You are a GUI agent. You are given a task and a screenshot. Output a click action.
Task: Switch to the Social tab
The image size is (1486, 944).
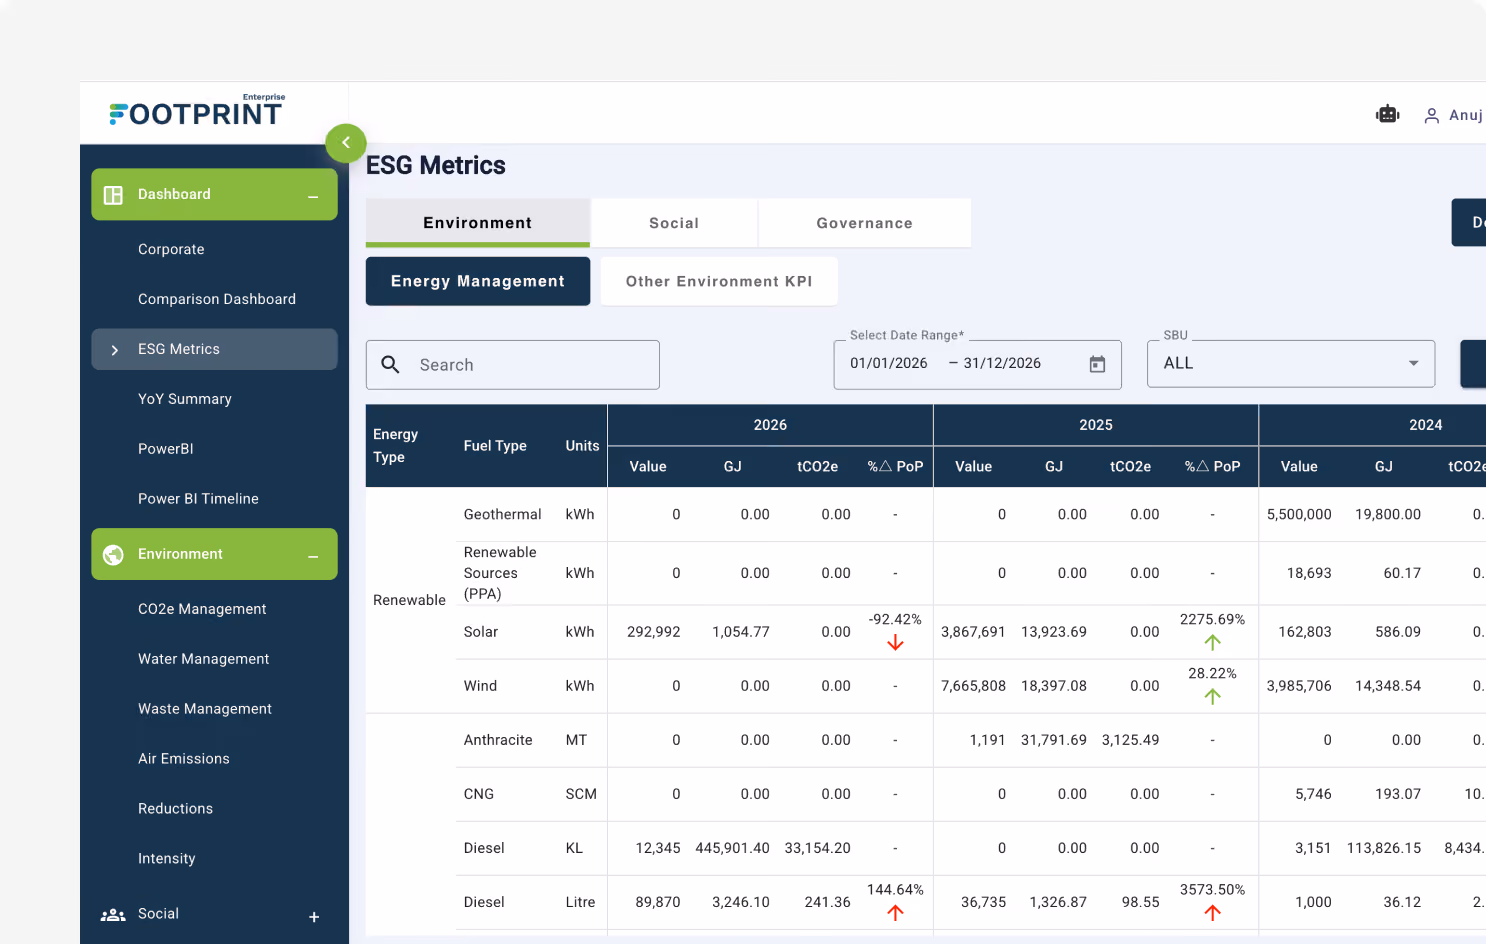coord(674,223)
